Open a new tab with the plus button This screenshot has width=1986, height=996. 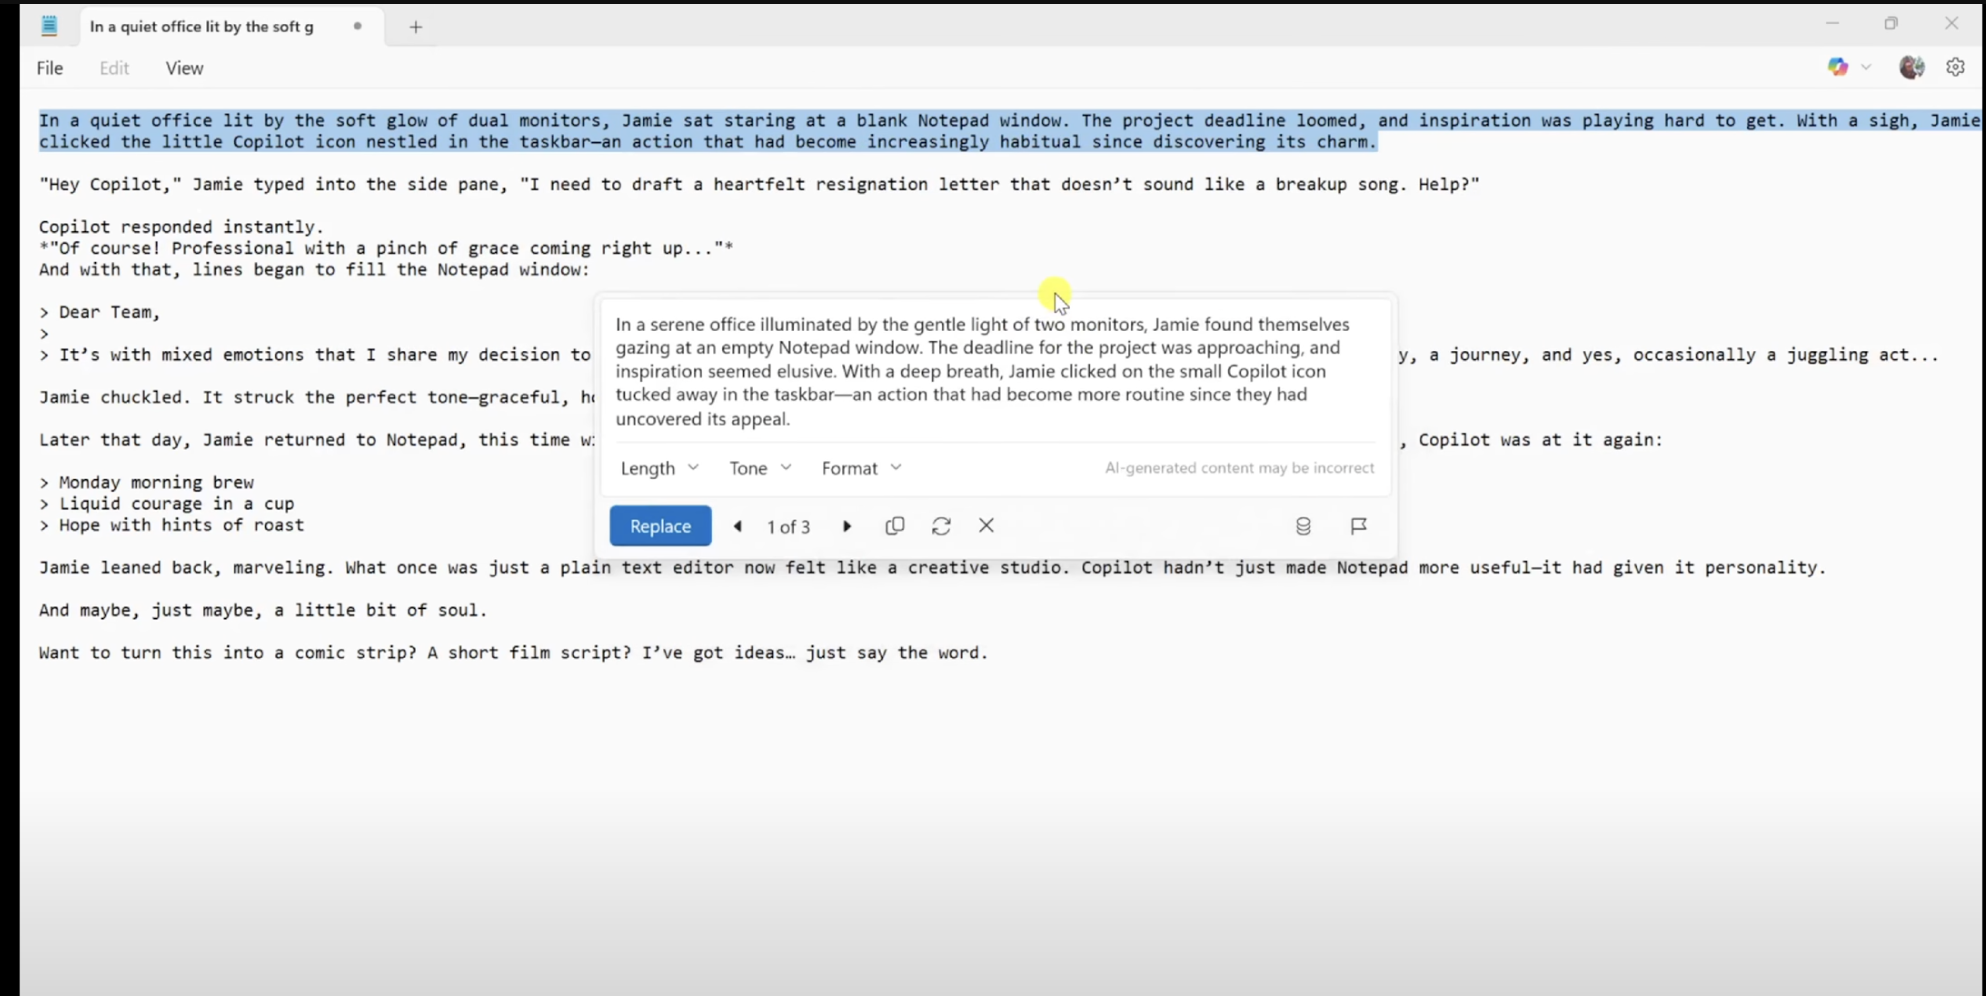coord(416,27)
